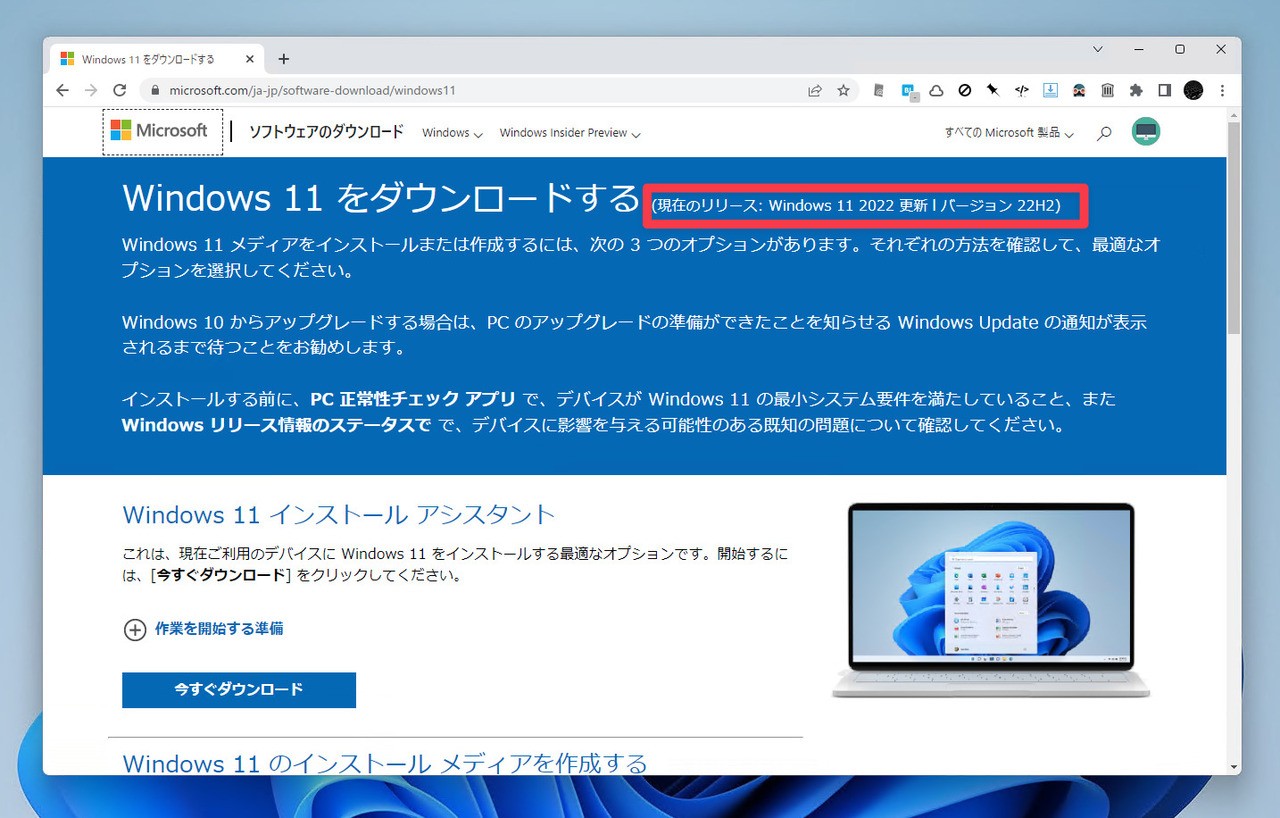Screen dimensions: 1280x818
Task: Click the Windows 11 をダウンロードする page title
Action: [x=380, y=198]
